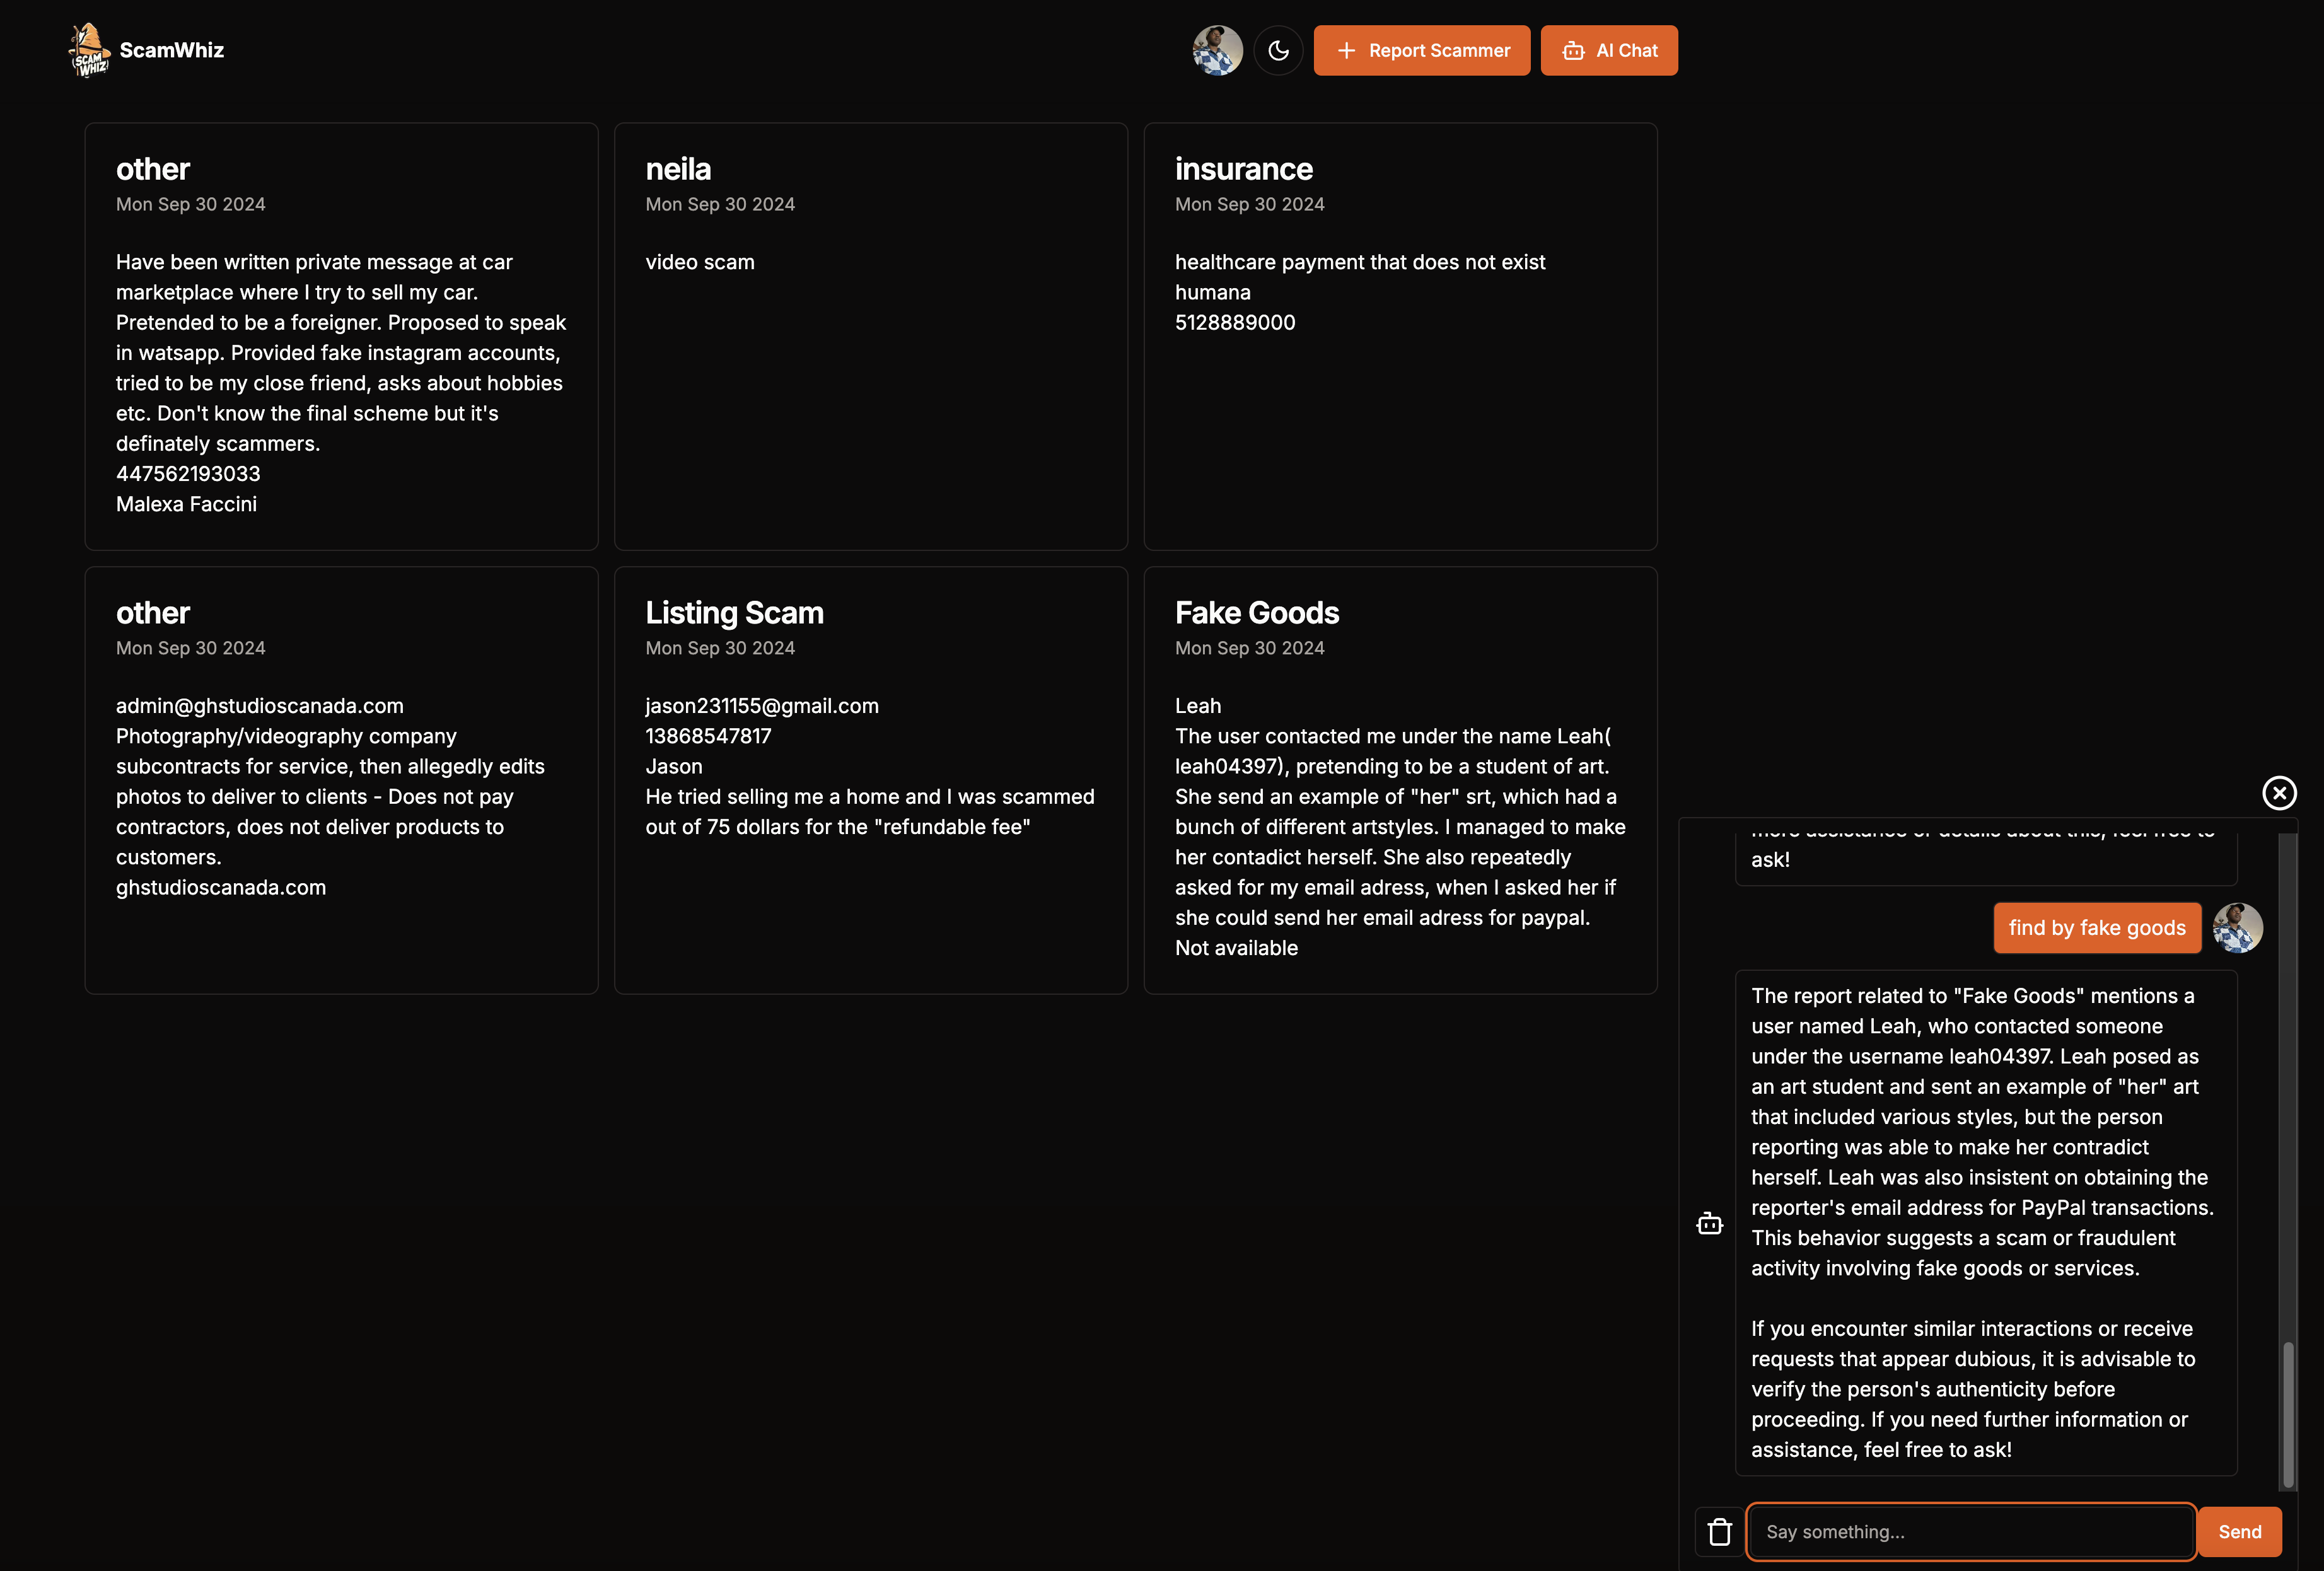The image size is (2324, 1571).
Task: Click the ScamWhiz detective logo icon
Action: tap(89, 50)
